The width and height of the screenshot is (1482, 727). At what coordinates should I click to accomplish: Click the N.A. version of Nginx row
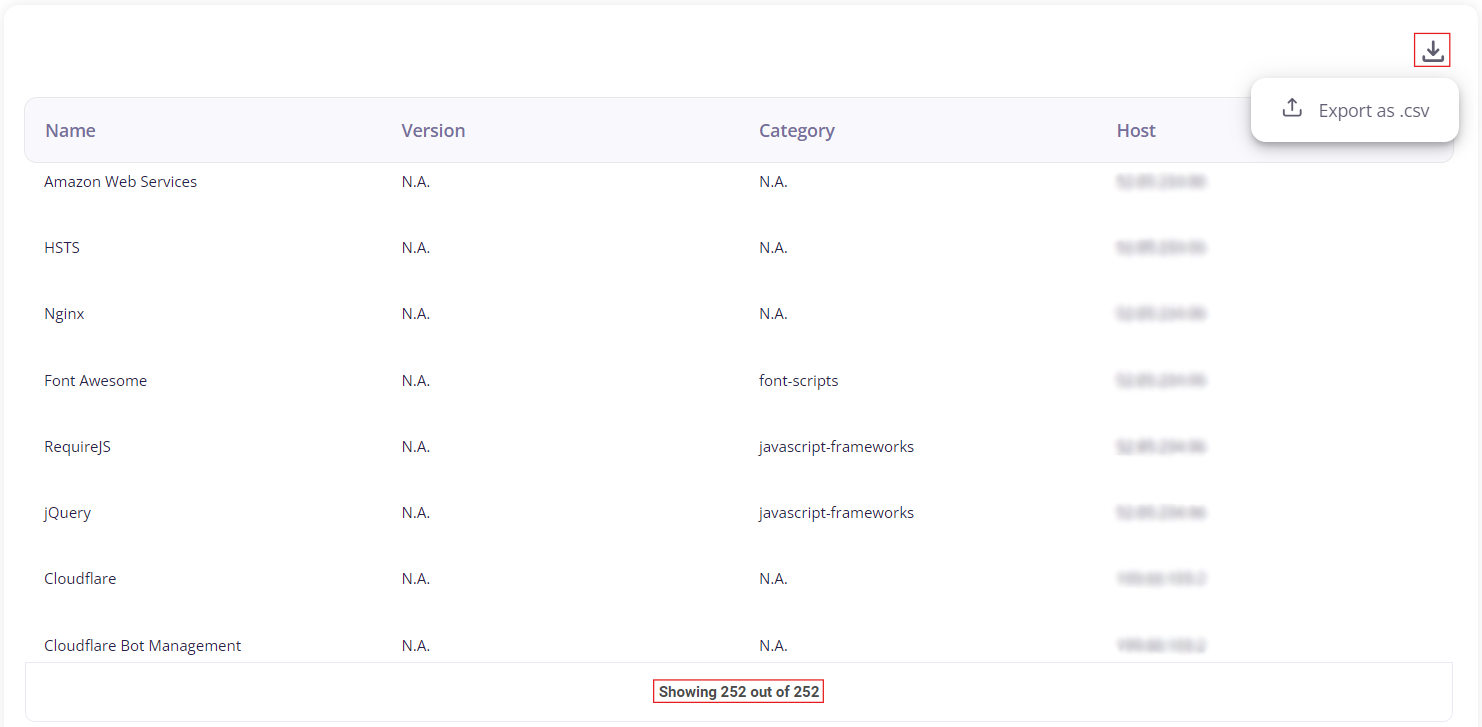[x=416, y=314]
